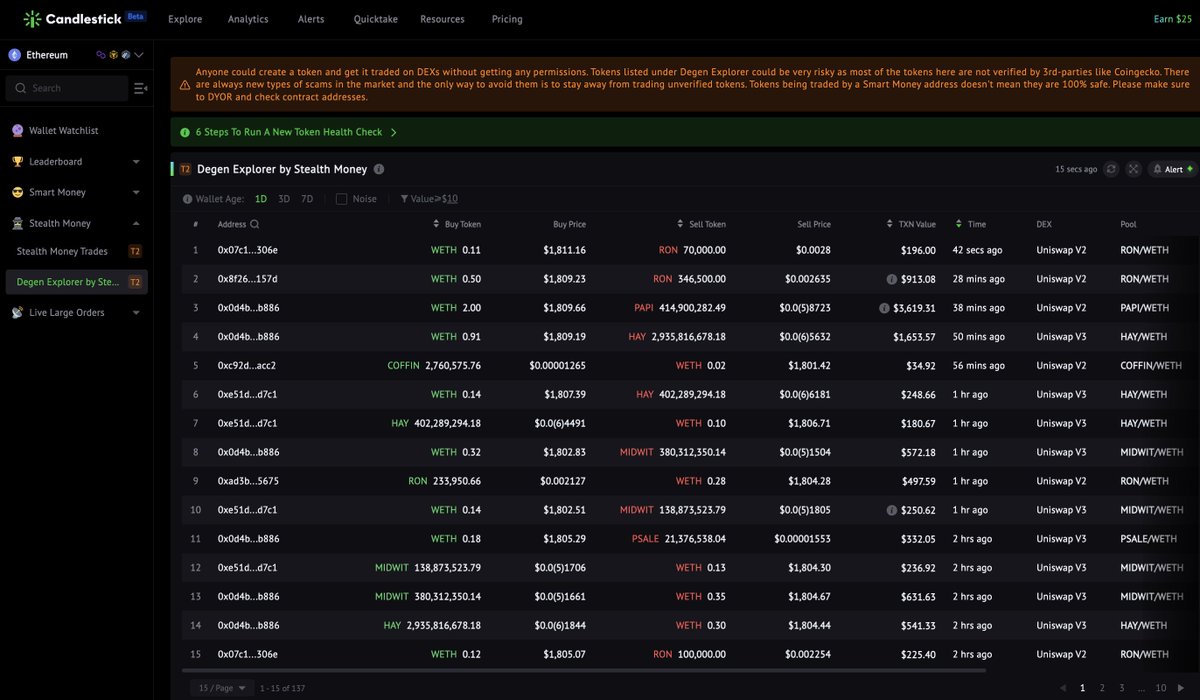Click the Alert bell button
The height and width of the screenshot is (700, 1200).
1169,169
